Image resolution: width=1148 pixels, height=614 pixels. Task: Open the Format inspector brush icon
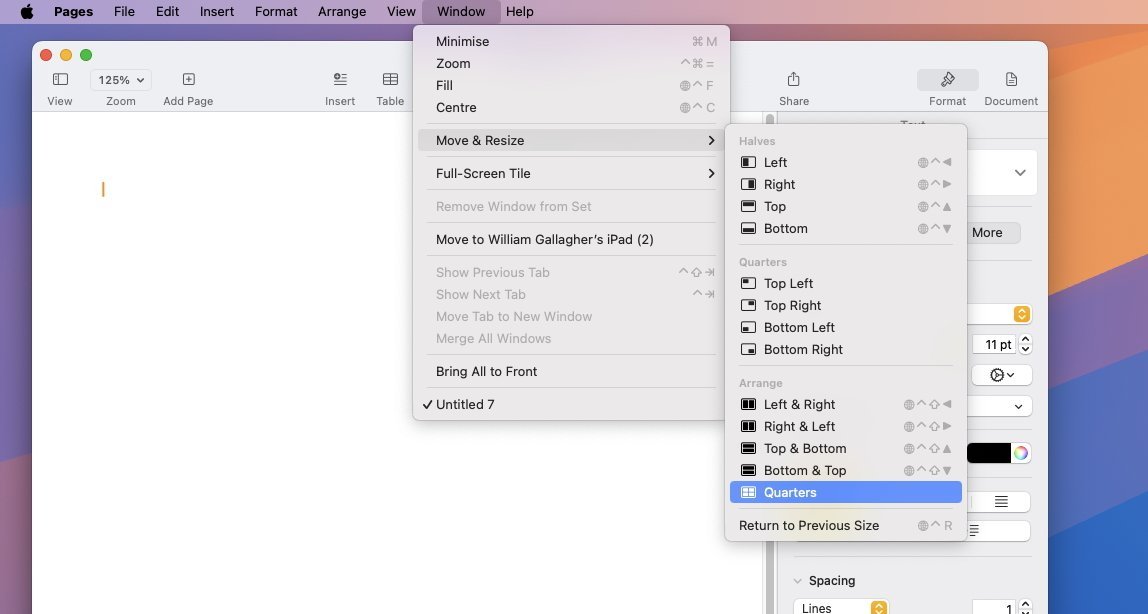947,79
